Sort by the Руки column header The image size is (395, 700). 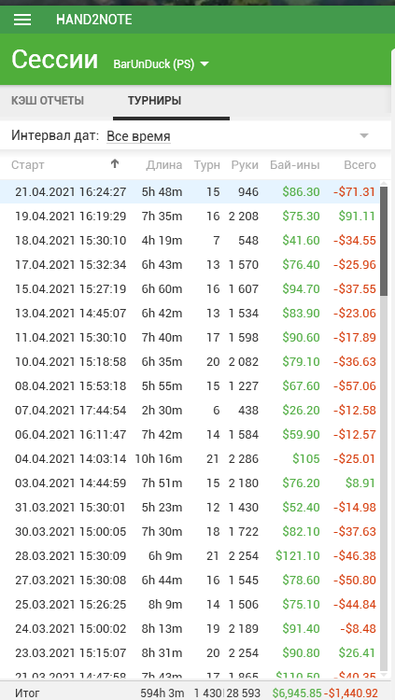245,165
